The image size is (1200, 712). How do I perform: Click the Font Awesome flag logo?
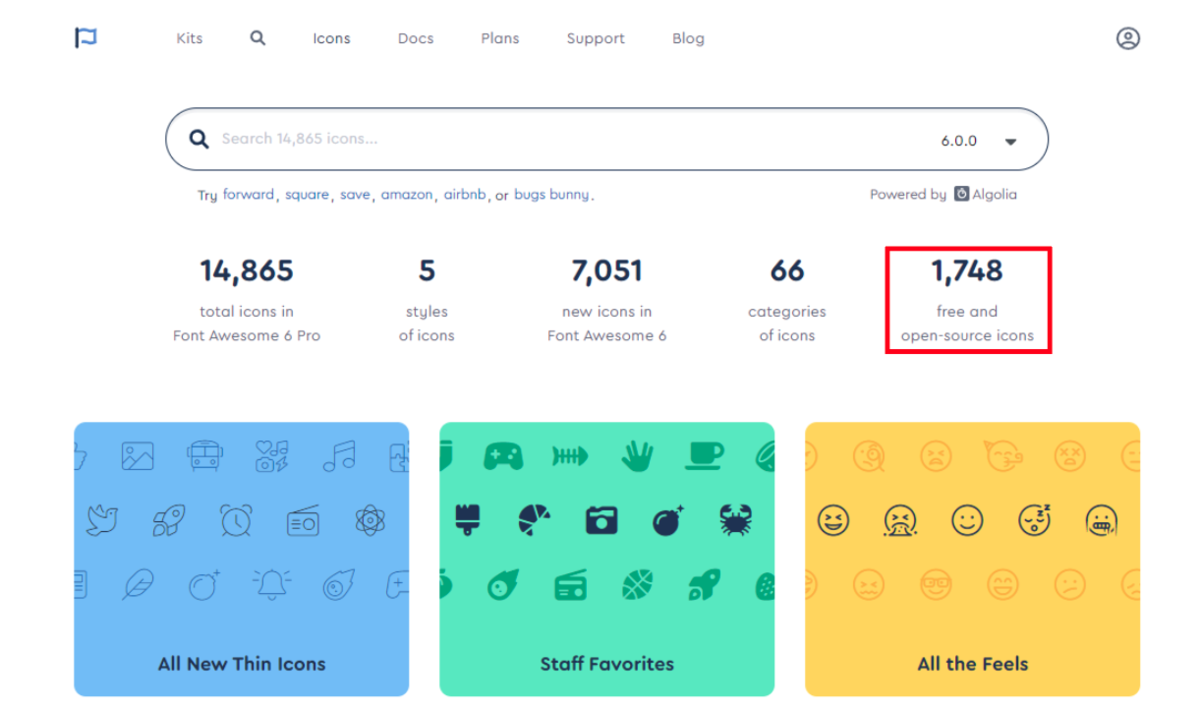point(86,38)
